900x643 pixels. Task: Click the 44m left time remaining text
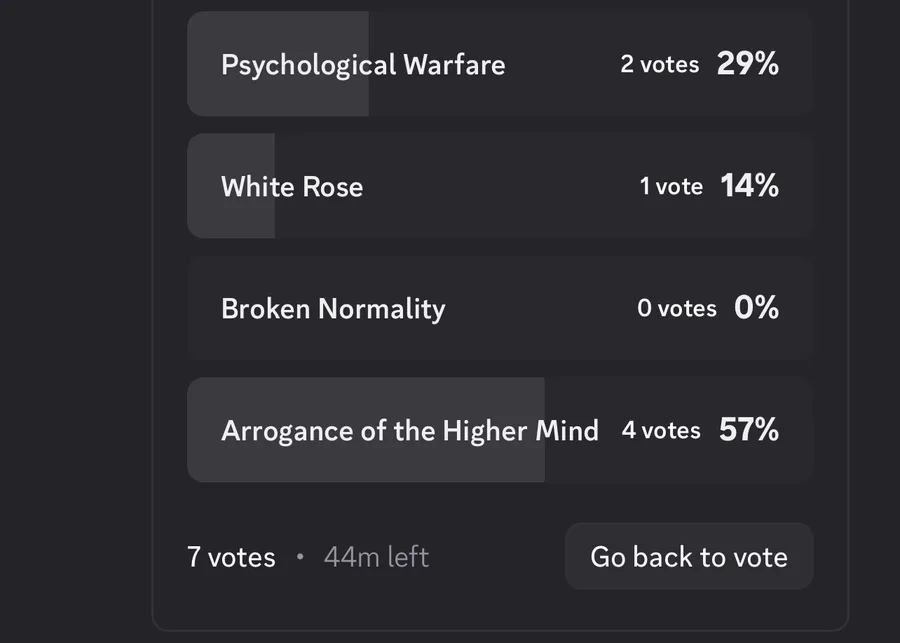coord(376,557)
